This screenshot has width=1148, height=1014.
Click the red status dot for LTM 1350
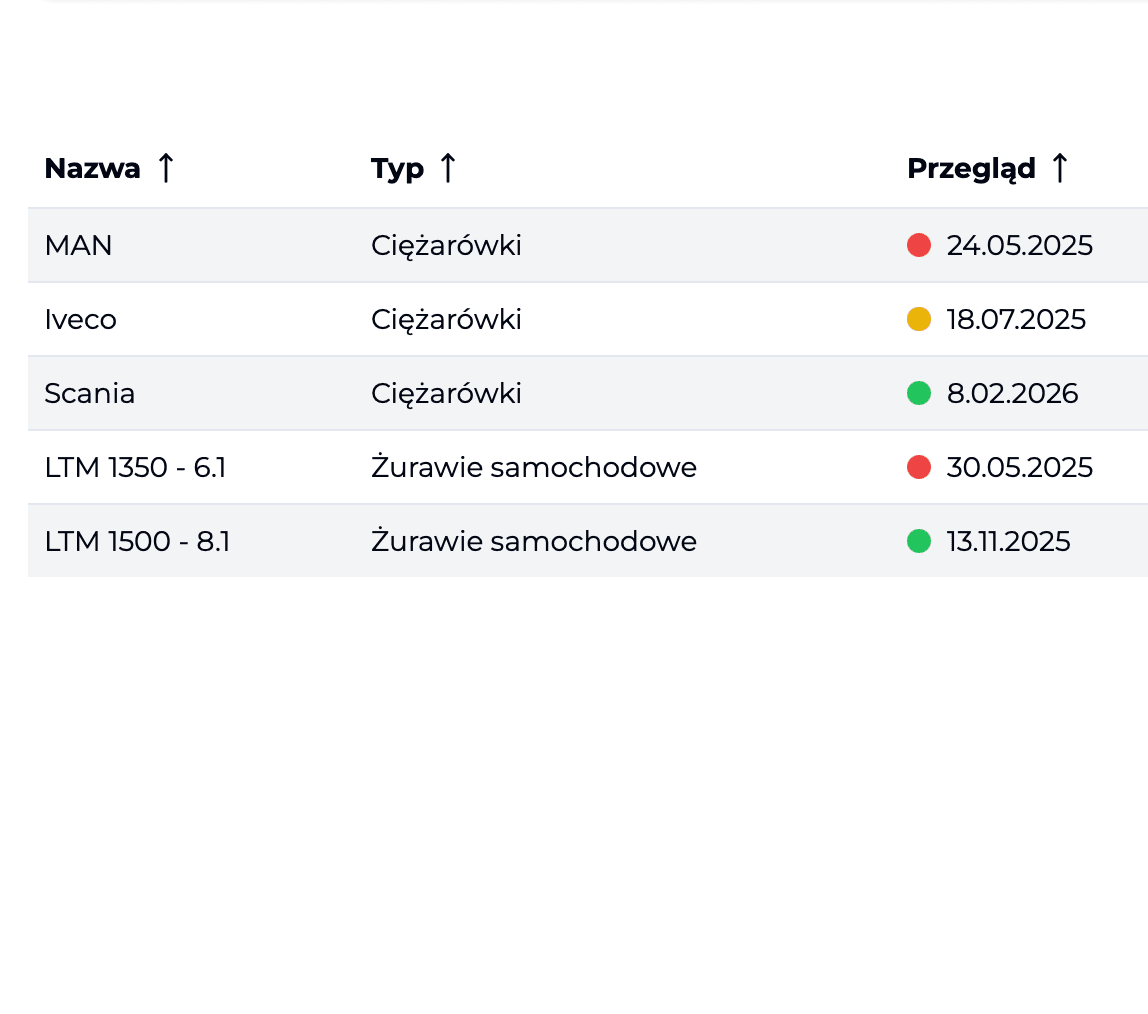pos(919,466)
